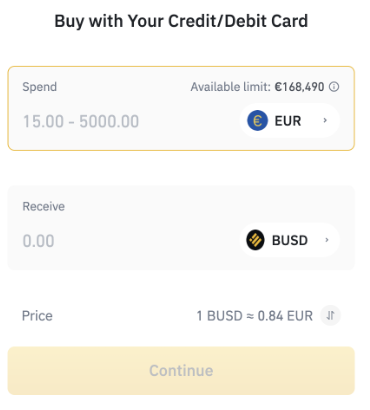Click the info icon beside Available limit
The width and height of the screenshot is (370, 410).
click(334, 87)
